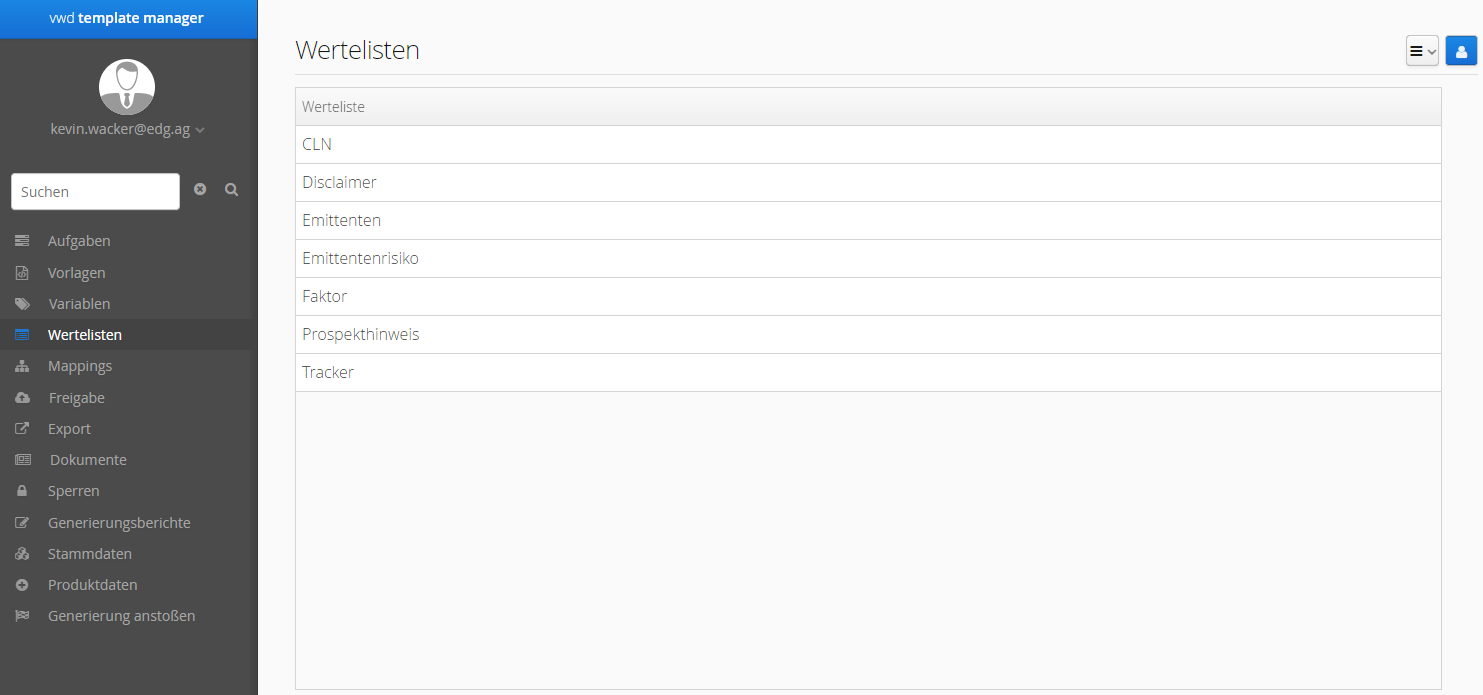Click the Variablen tags icon
This screenshot has width=1483, height=695.
(x=22, y=304)
